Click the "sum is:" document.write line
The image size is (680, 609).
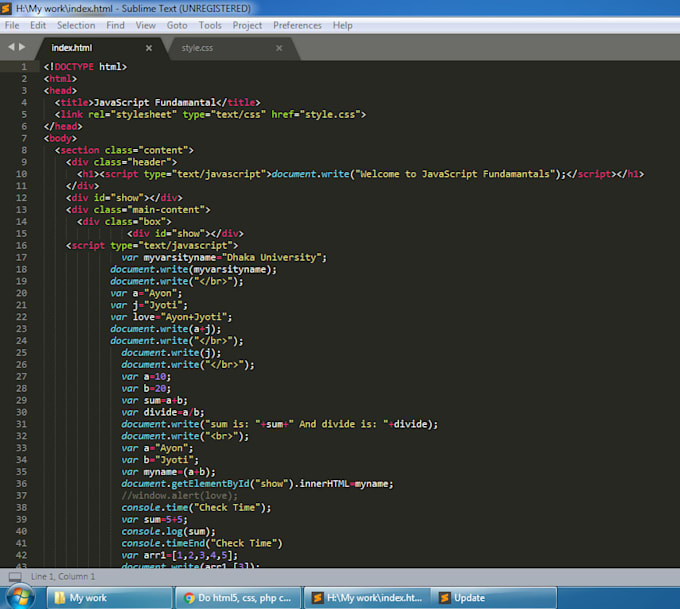280,424
